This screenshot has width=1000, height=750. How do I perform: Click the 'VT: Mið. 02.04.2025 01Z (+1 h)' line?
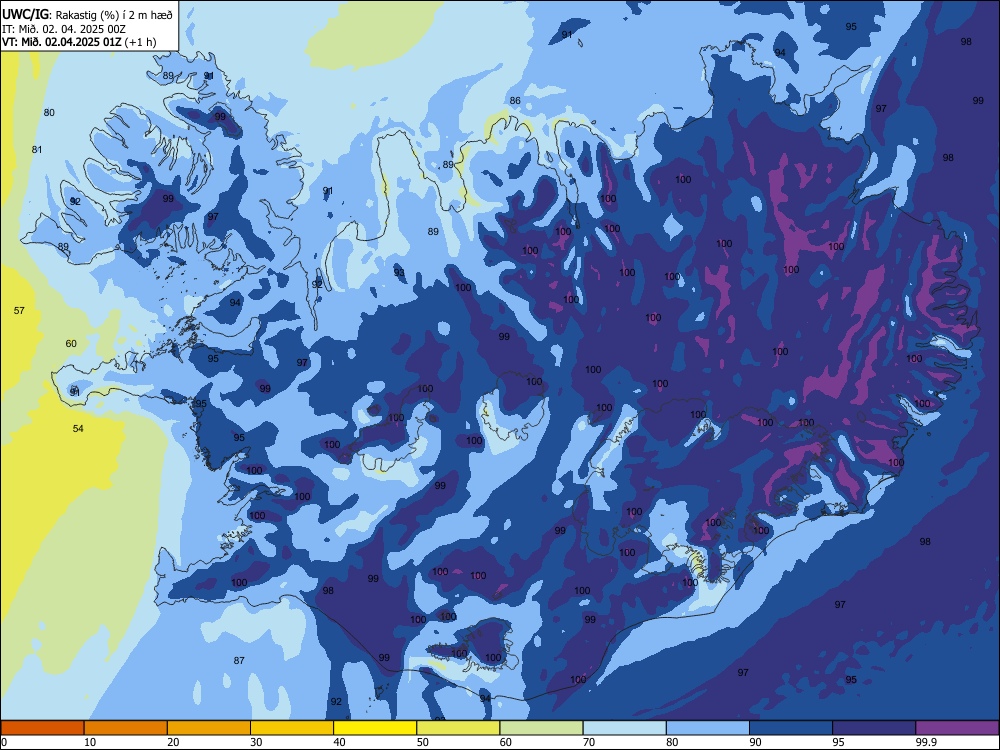coord(78,42)
